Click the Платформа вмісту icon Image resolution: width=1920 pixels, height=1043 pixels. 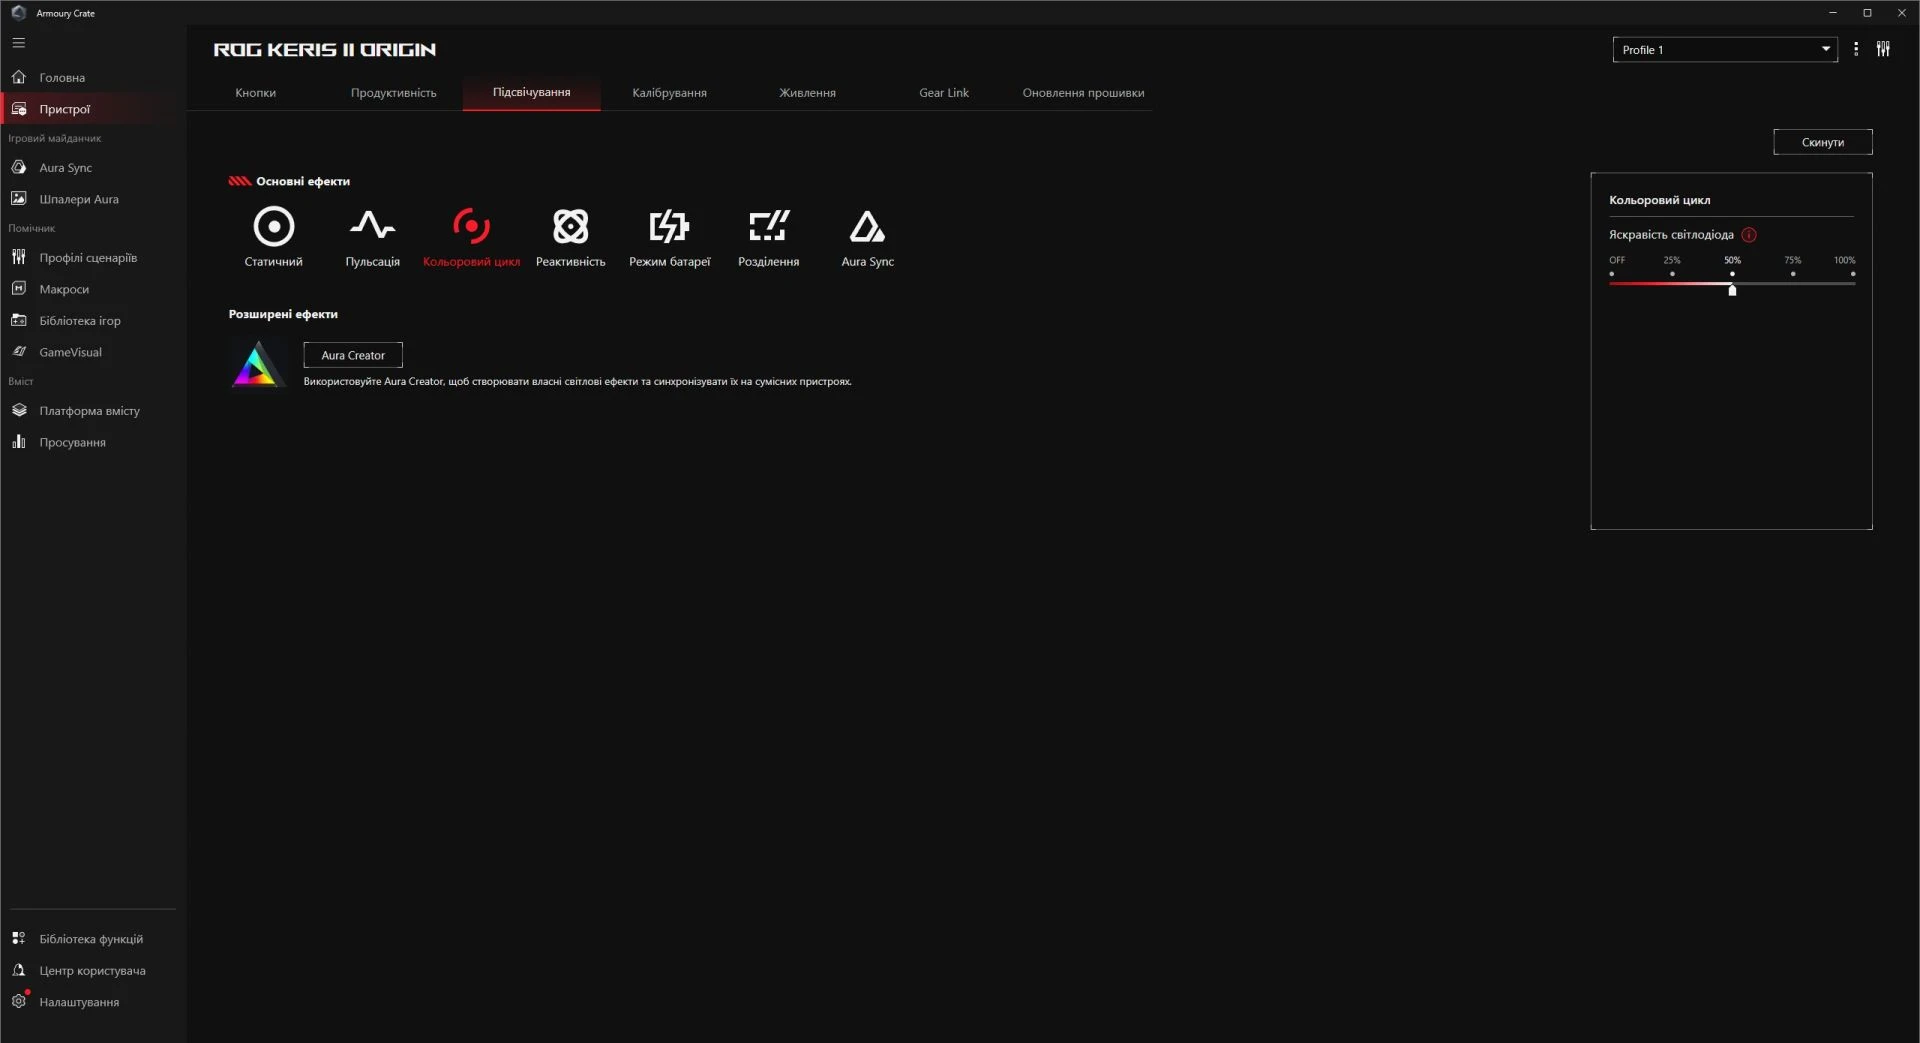click(x=19, y=410)
